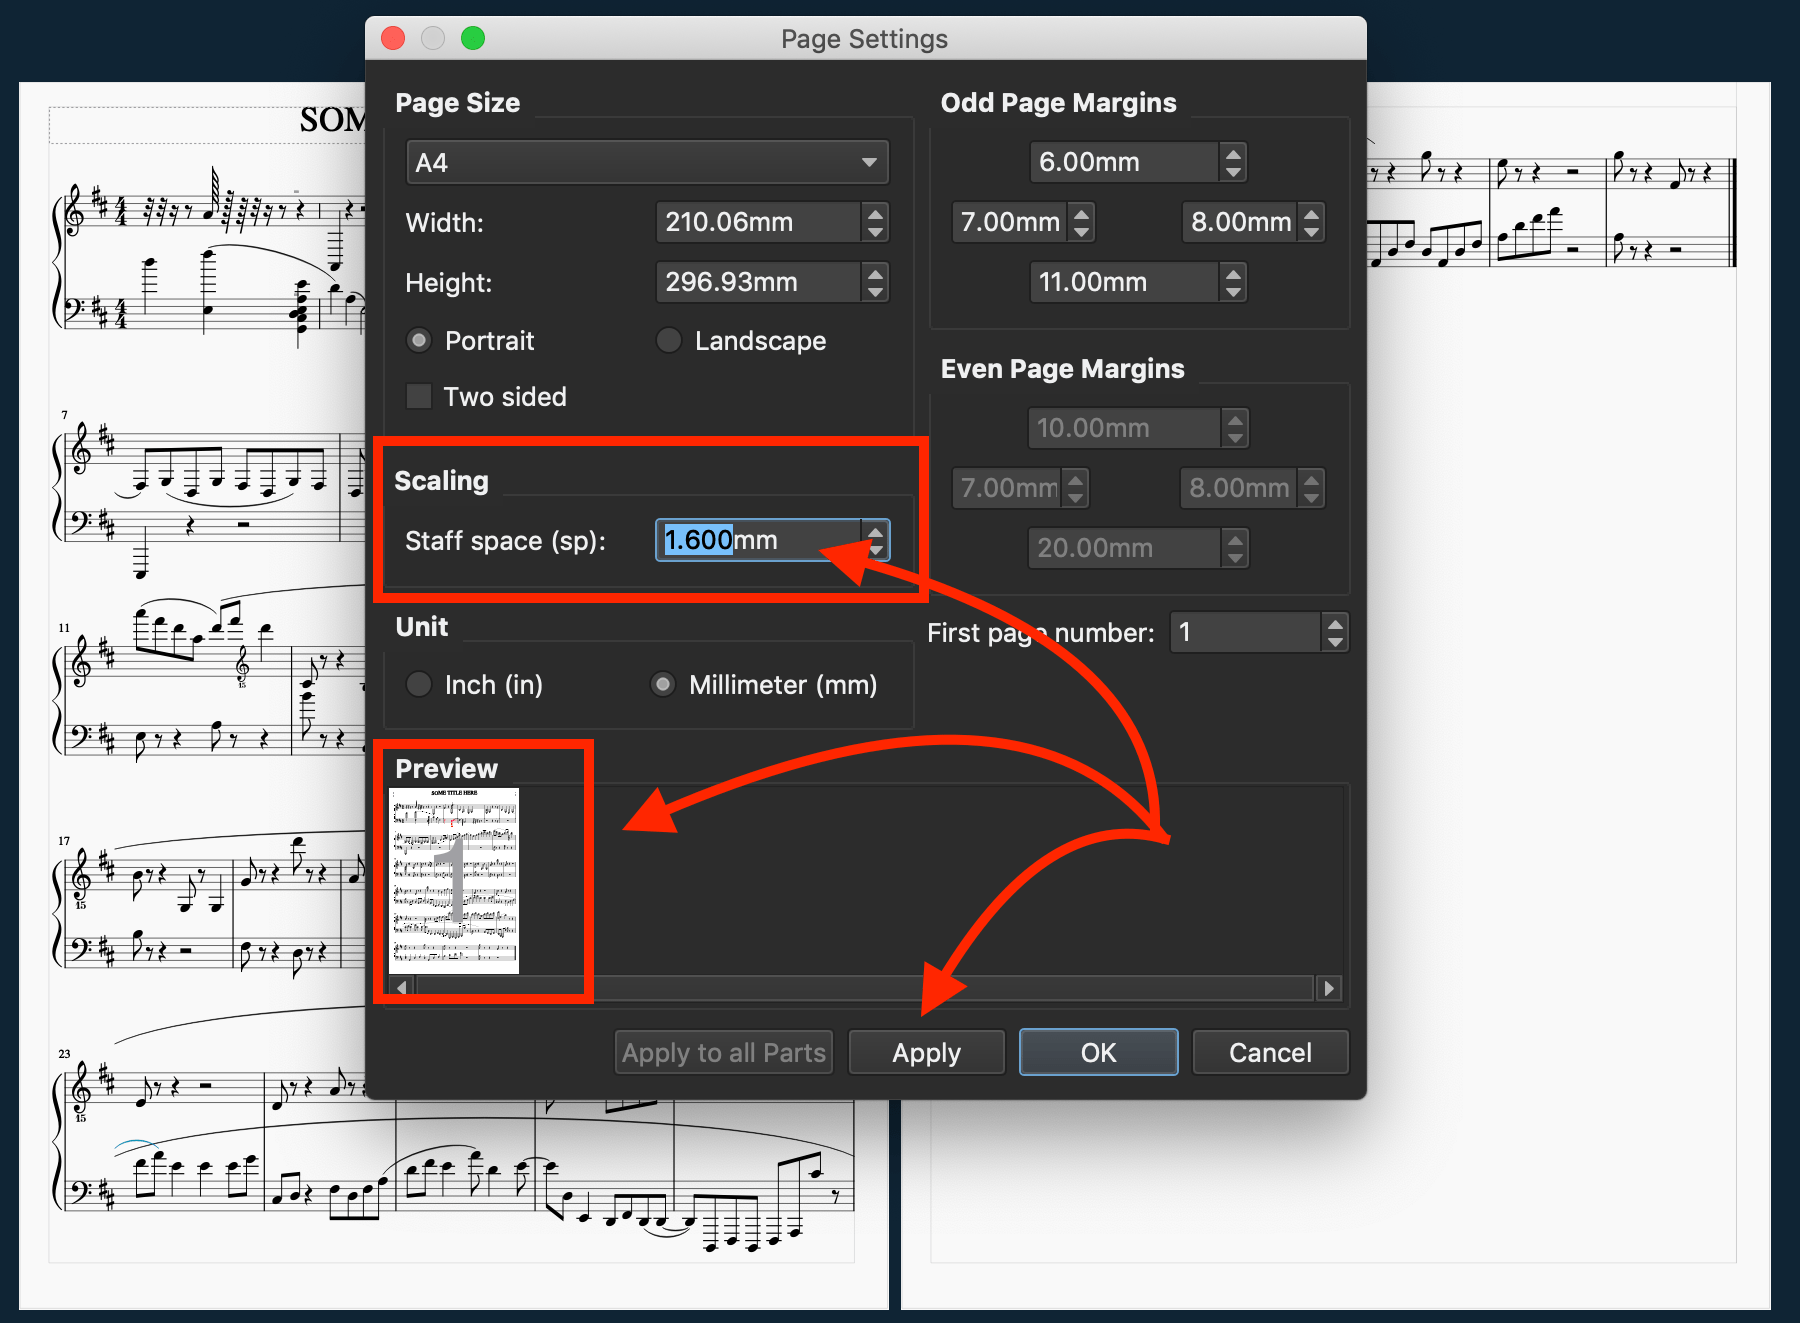Enable the Two sided option
The height and width of the screenshot is (1323, 1800).
pyautogui.click(x=419, y=396)
